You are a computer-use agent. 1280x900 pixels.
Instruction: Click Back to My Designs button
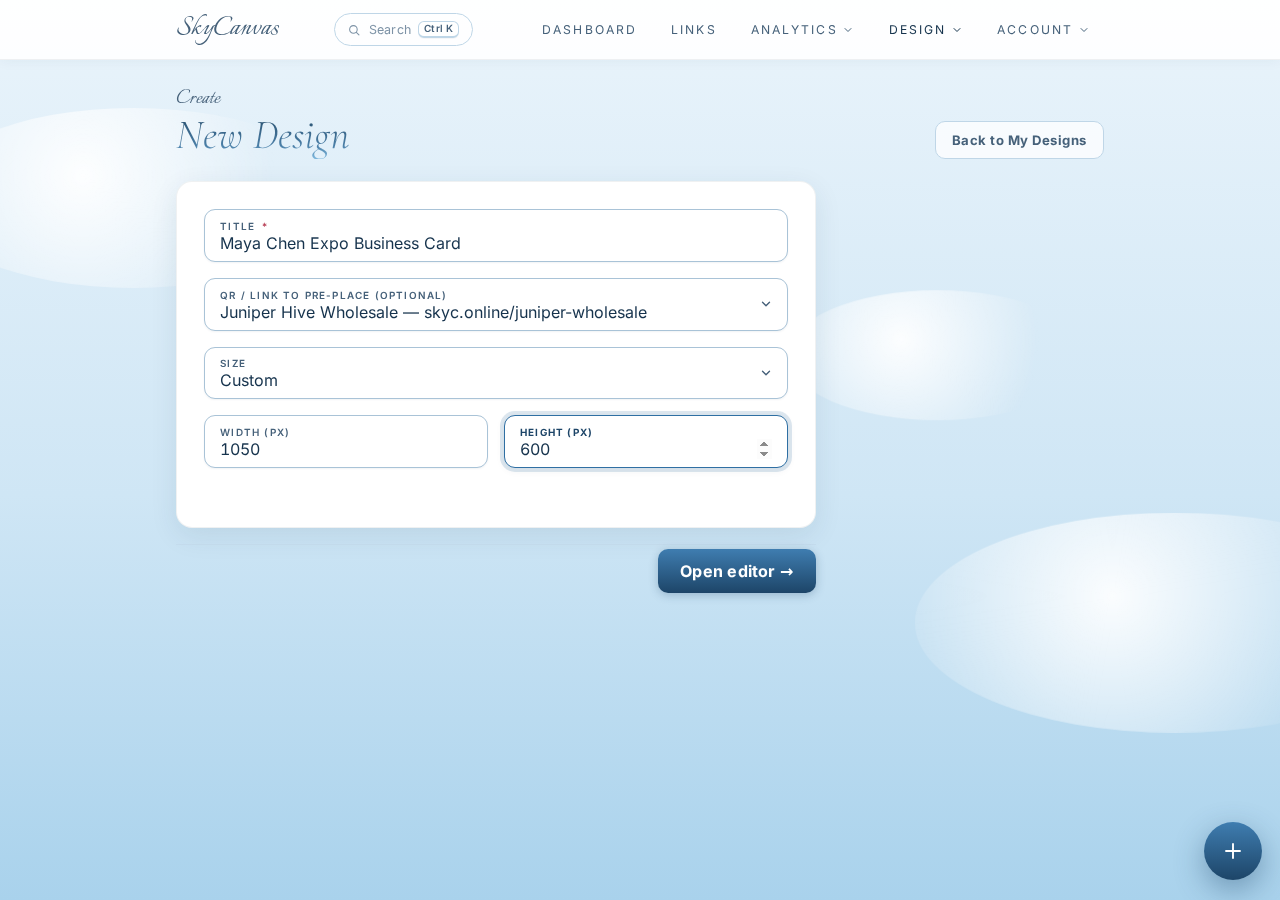click(x=1019, y=140)
